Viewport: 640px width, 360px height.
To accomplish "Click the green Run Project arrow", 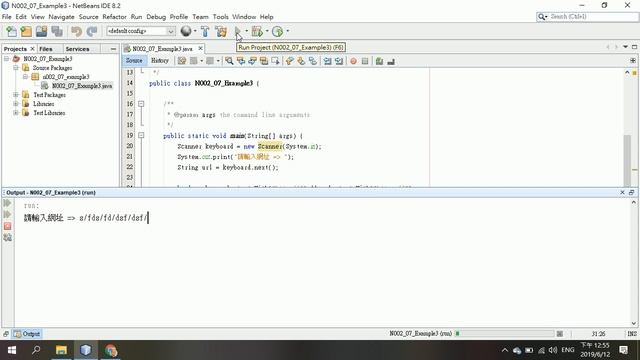I will 238,31.
